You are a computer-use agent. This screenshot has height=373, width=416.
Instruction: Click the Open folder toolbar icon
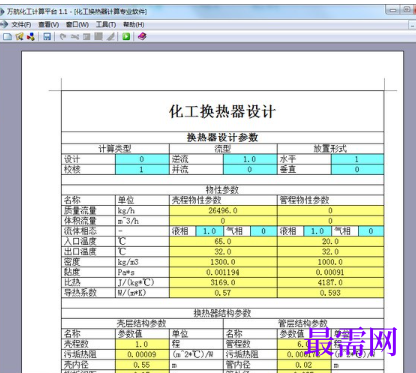pos(19,37)
